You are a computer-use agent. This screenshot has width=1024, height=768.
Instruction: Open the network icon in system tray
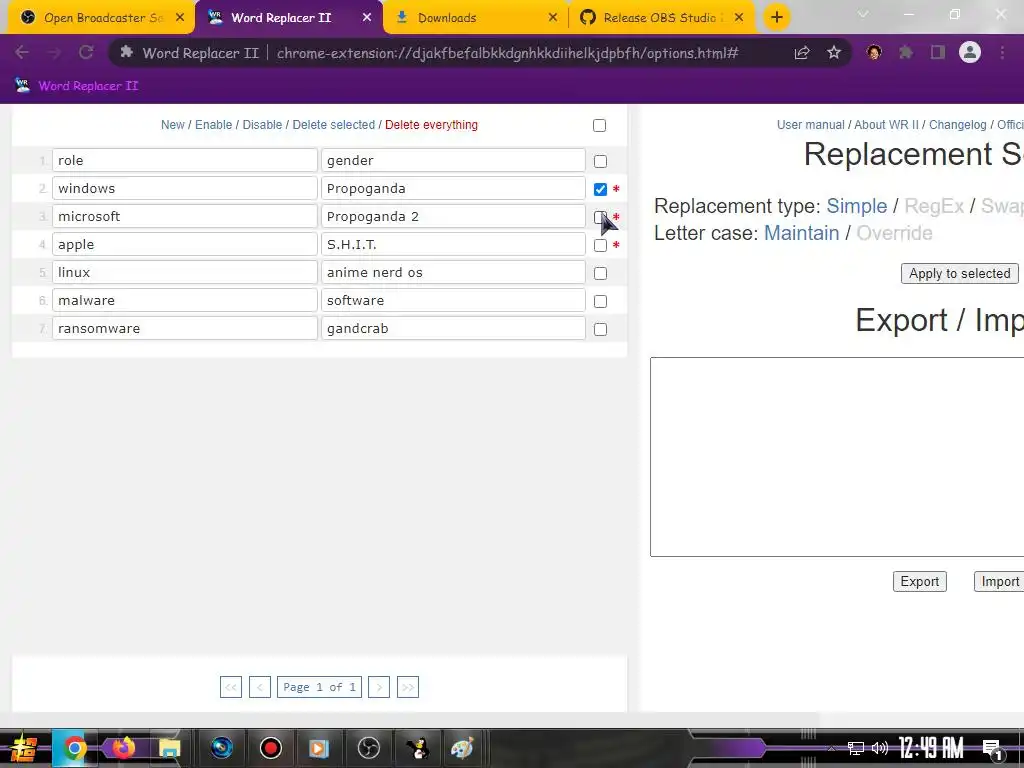pos(856,748)
